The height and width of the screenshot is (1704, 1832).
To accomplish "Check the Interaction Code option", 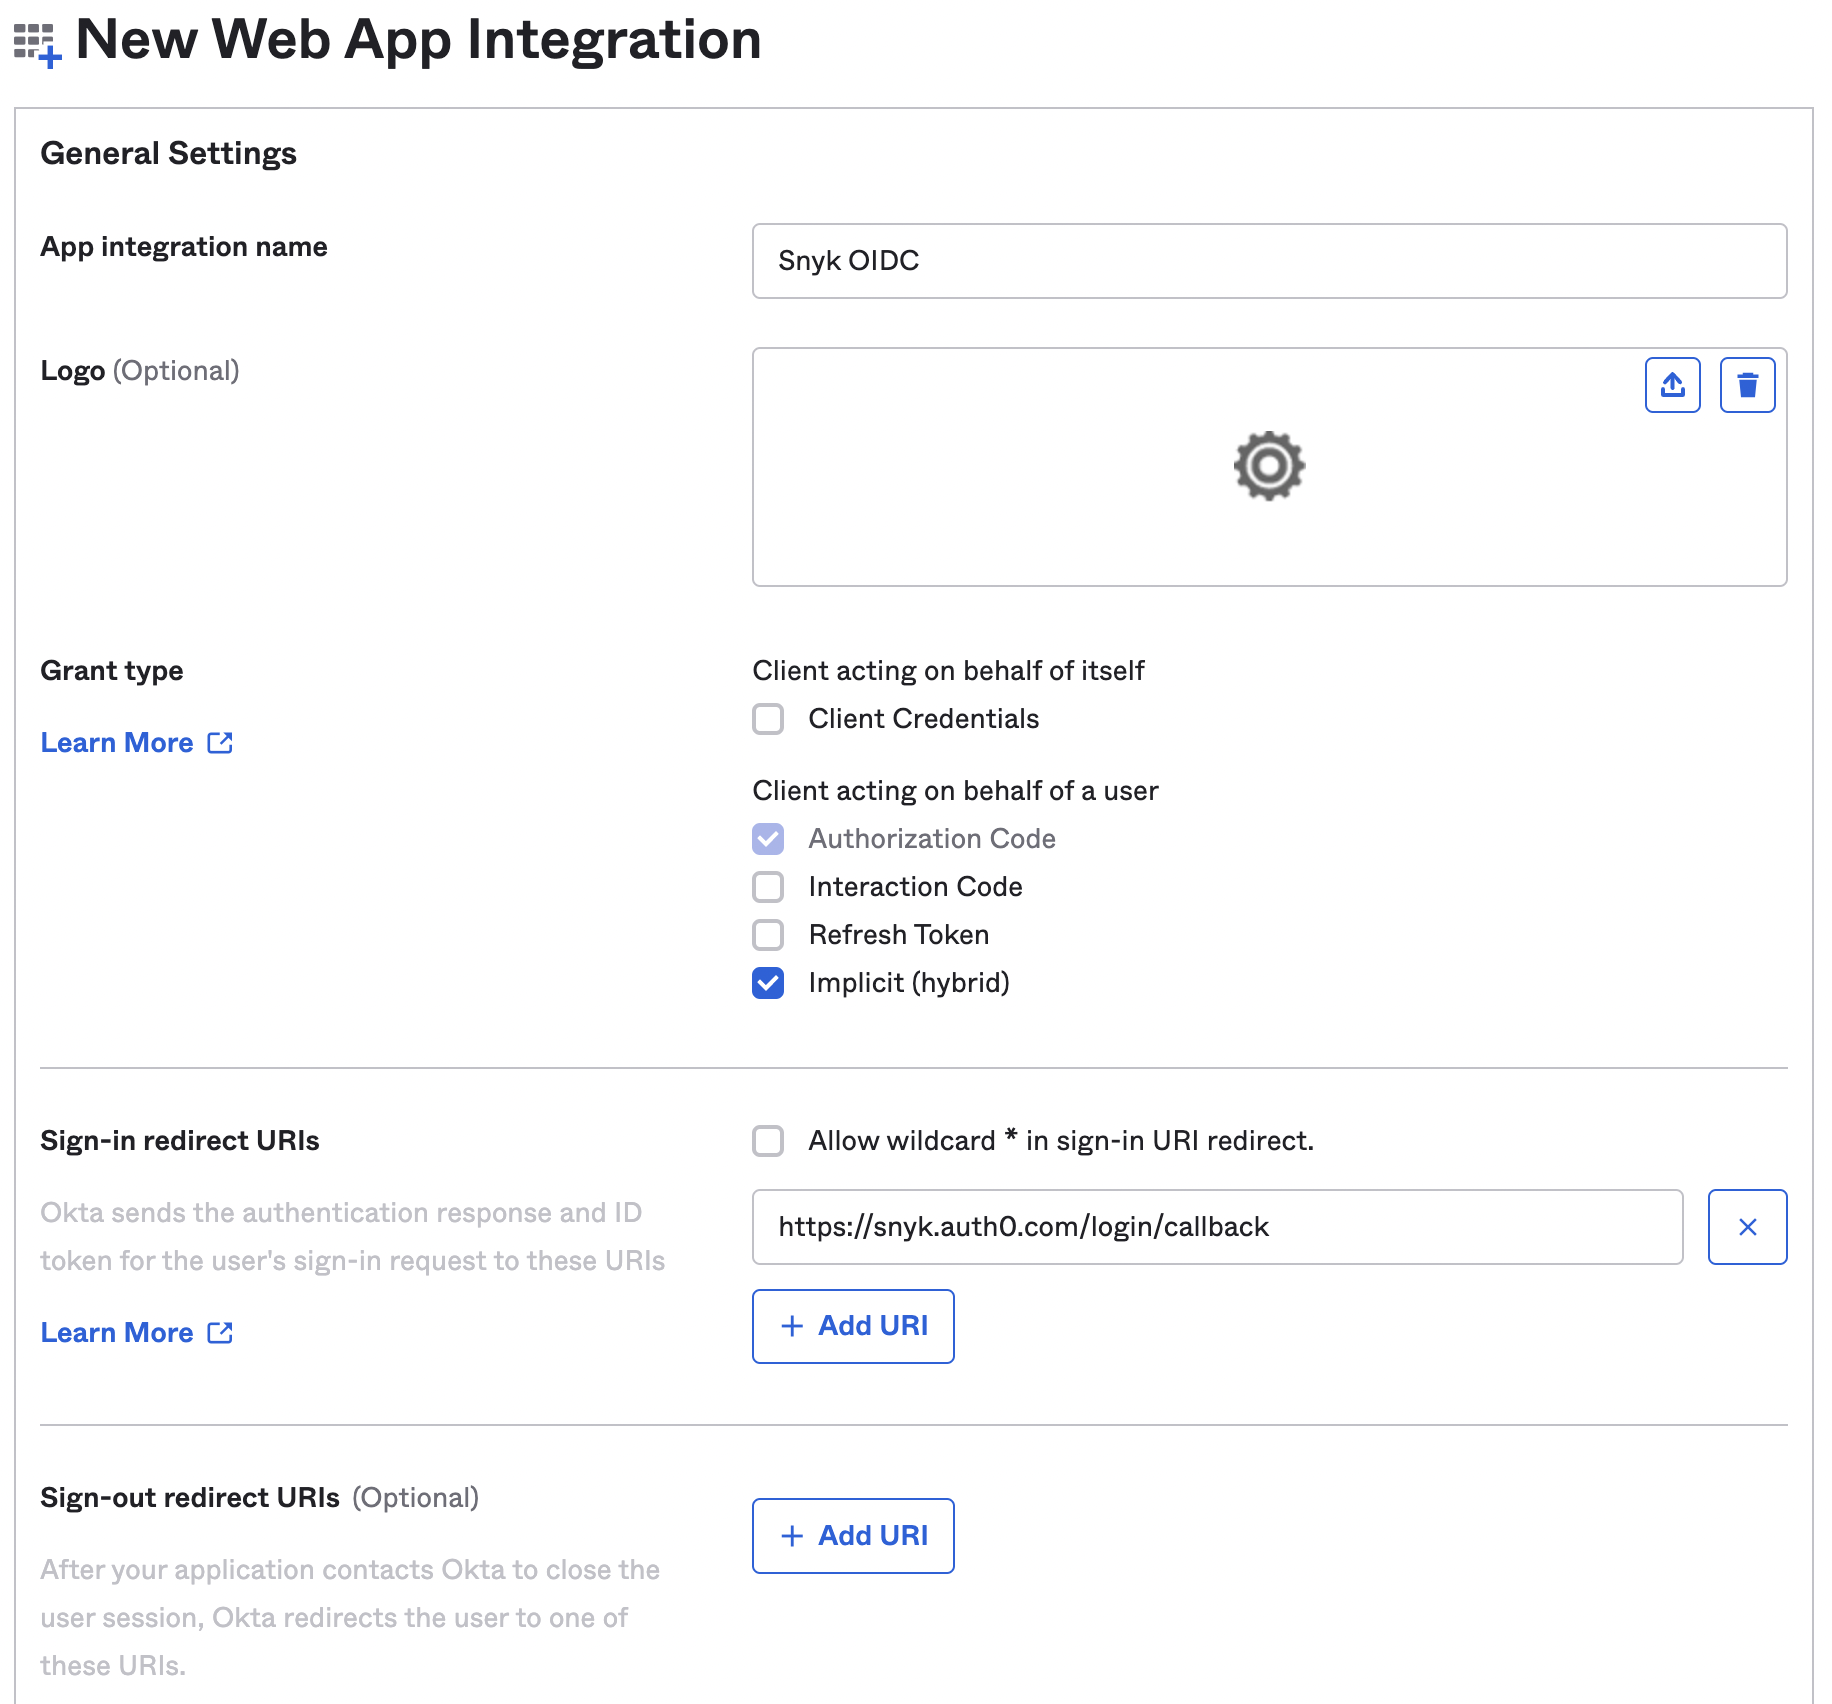I will [768, 887].
